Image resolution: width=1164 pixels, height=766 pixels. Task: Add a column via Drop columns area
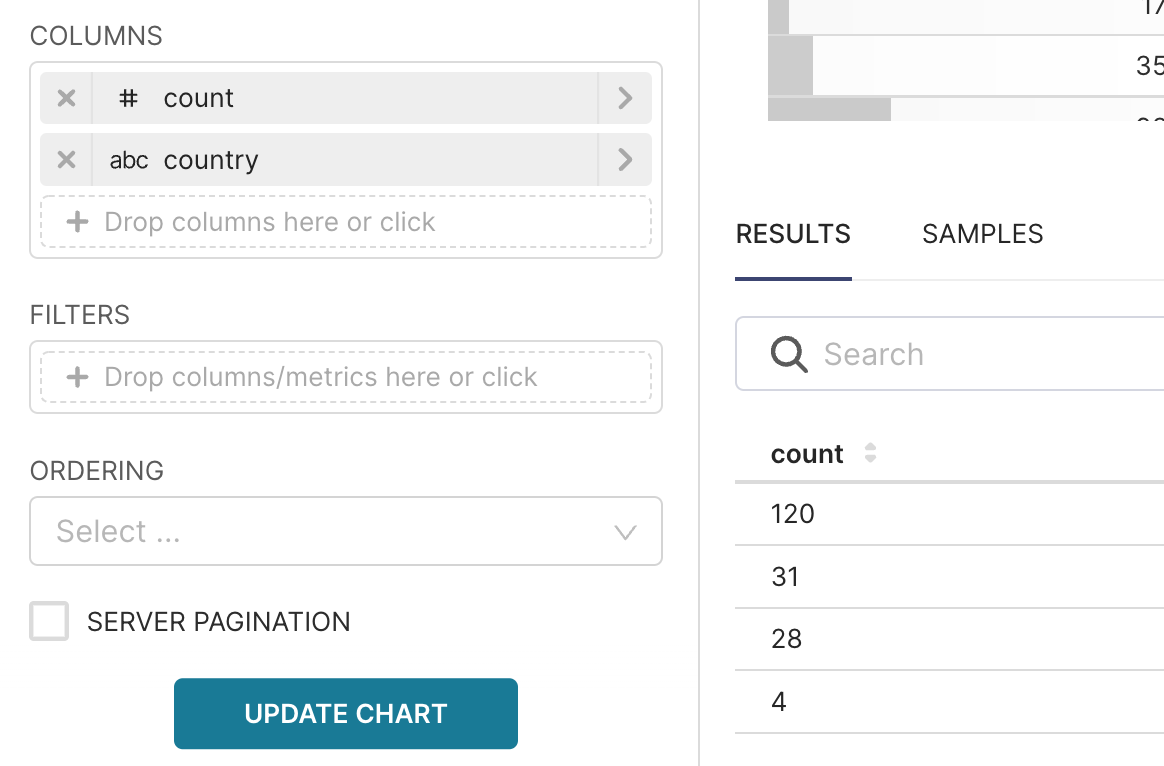346,222
